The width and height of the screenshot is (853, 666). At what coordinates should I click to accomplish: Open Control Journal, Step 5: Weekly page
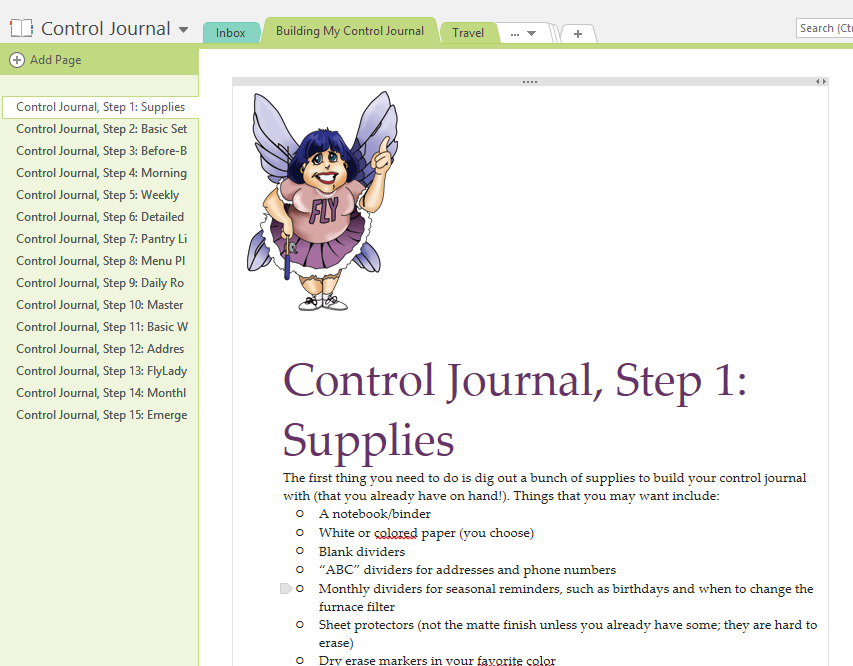[x=97, y=194]
